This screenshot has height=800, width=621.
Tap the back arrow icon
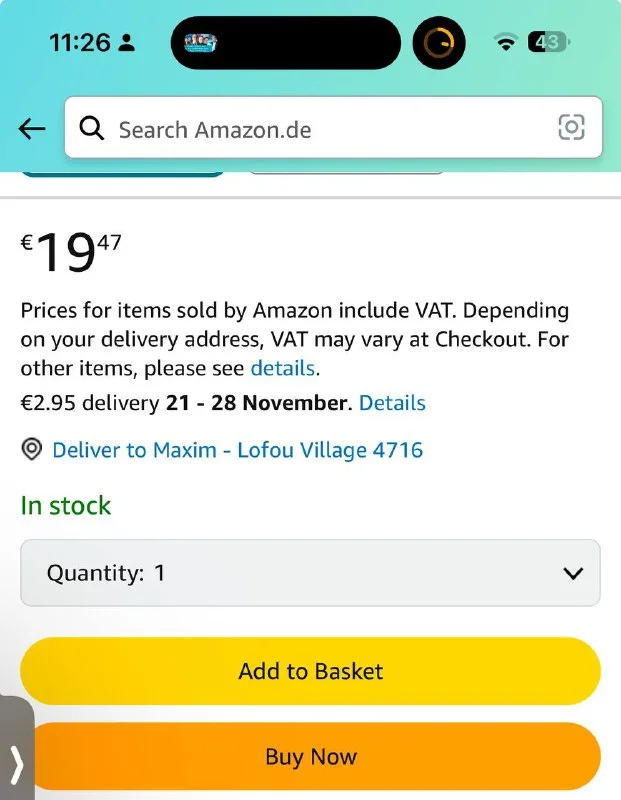32,129
